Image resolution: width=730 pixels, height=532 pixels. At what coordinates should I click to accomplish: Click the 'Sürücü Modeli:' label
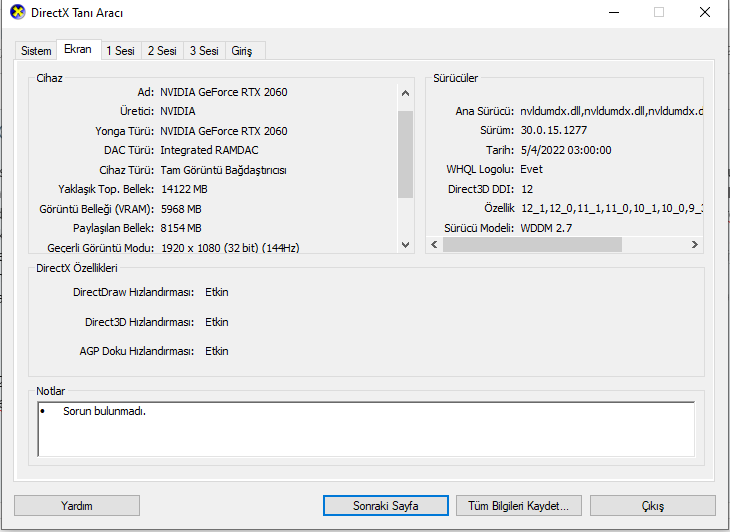479,228
